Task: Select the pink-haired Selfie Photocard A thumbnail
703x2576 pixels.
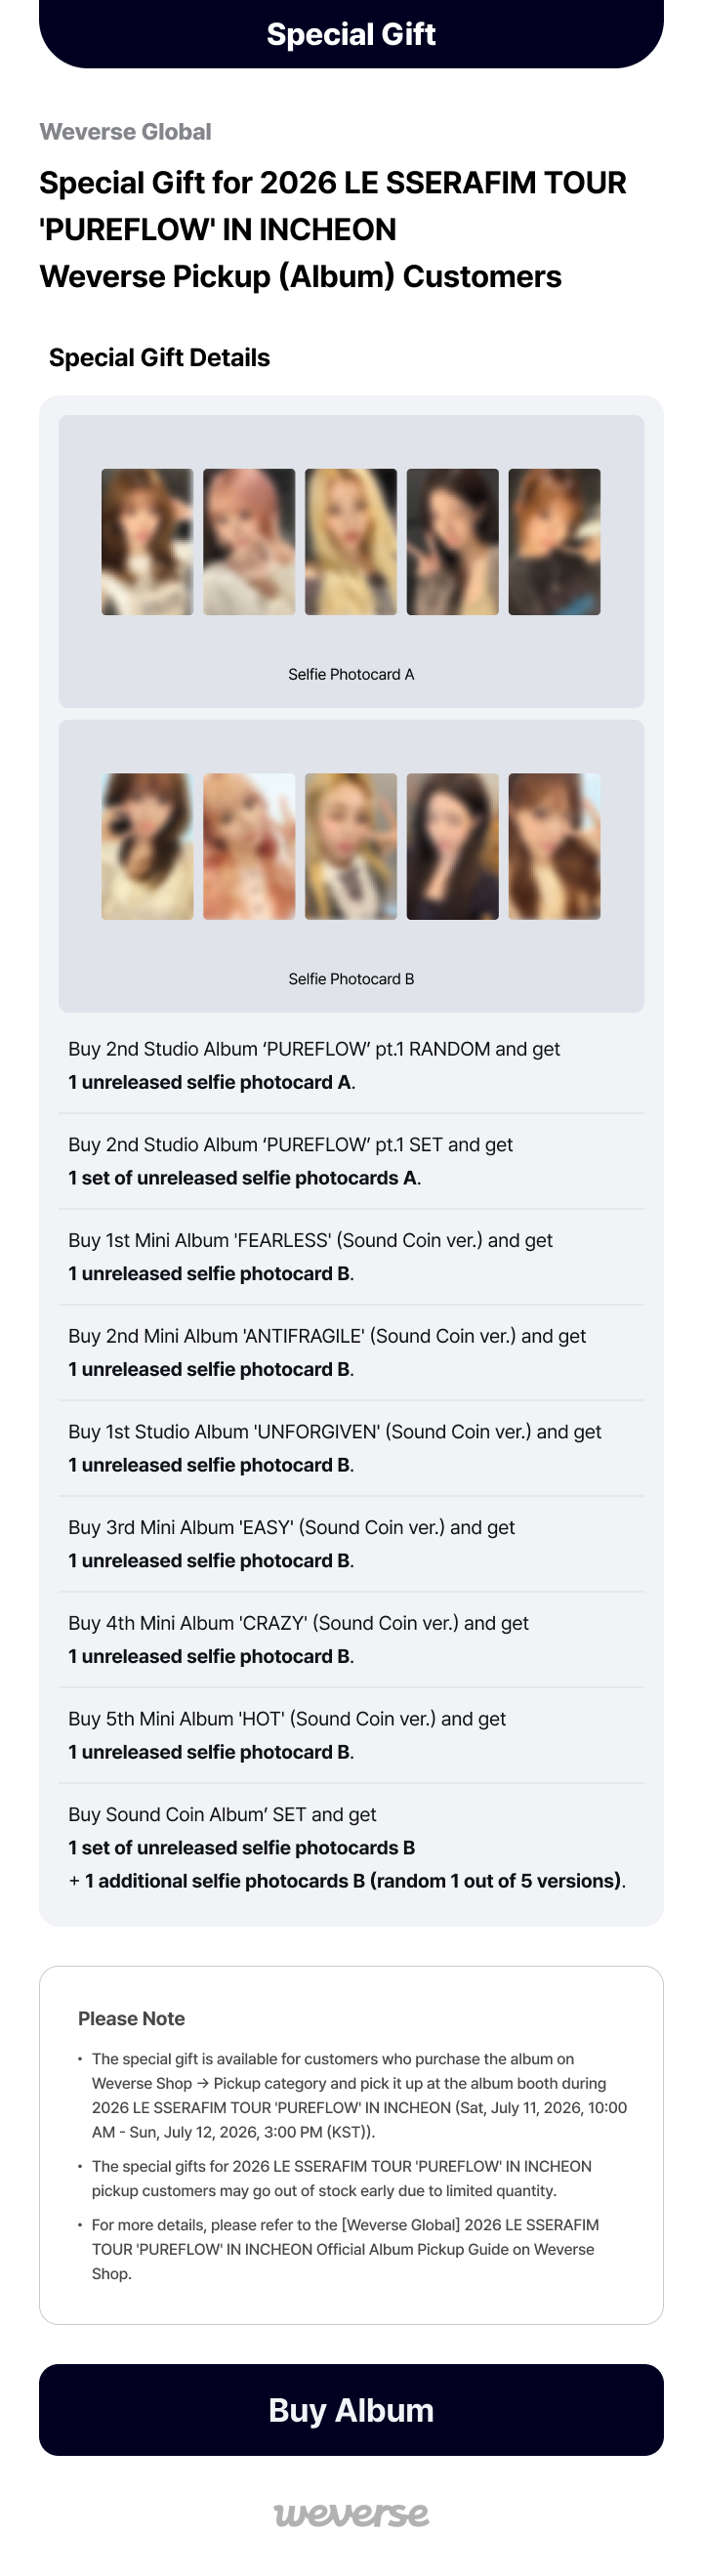Action: 249,541
